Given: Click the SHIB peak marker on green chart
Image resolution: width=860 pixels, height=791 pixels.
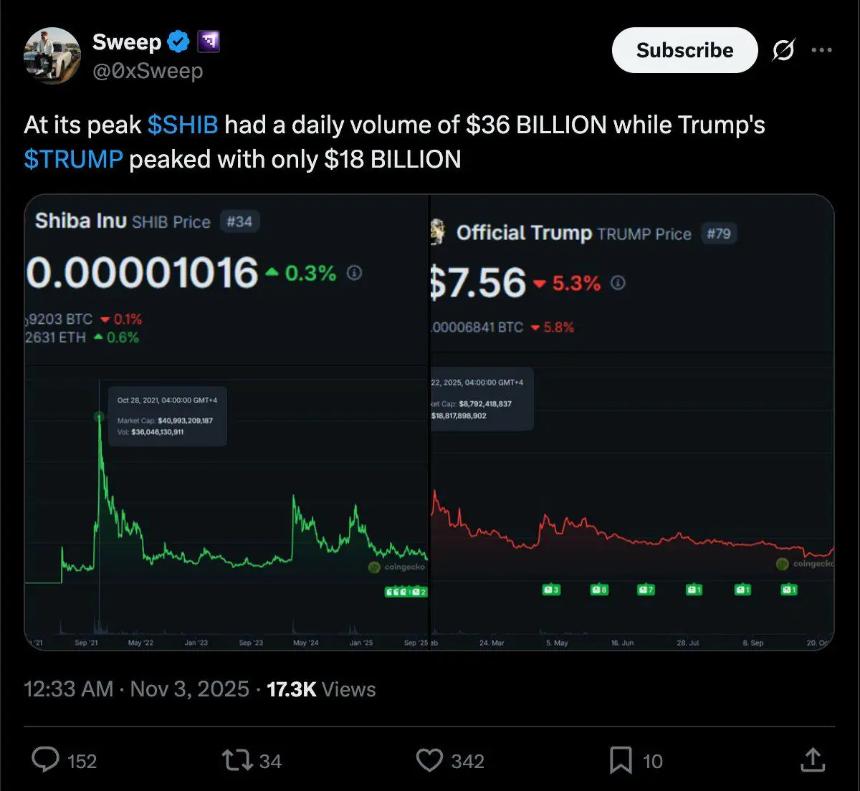Looking at the screenshot, I should point(99,415).
